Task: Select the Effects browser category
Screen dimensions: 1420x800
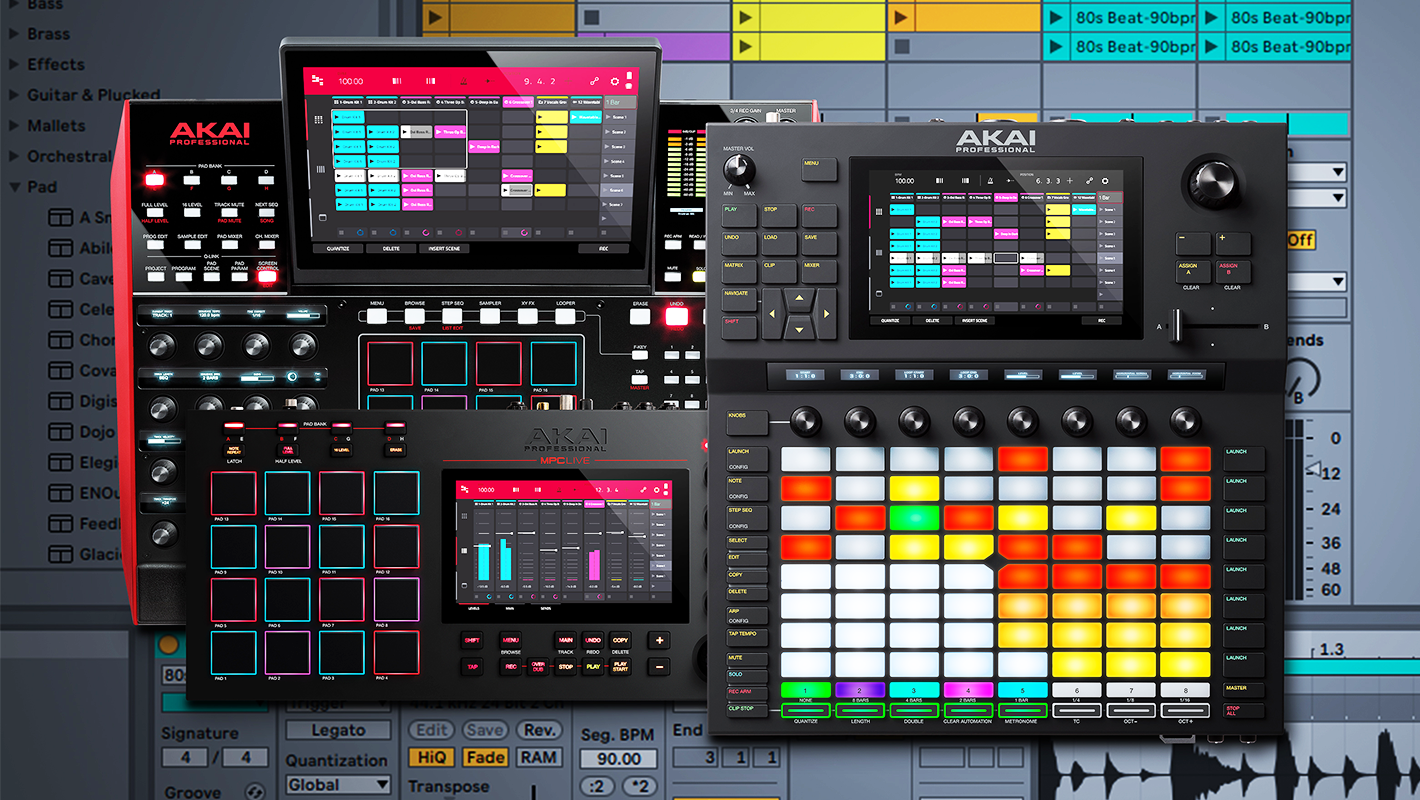Action: [x=55, y=65]
